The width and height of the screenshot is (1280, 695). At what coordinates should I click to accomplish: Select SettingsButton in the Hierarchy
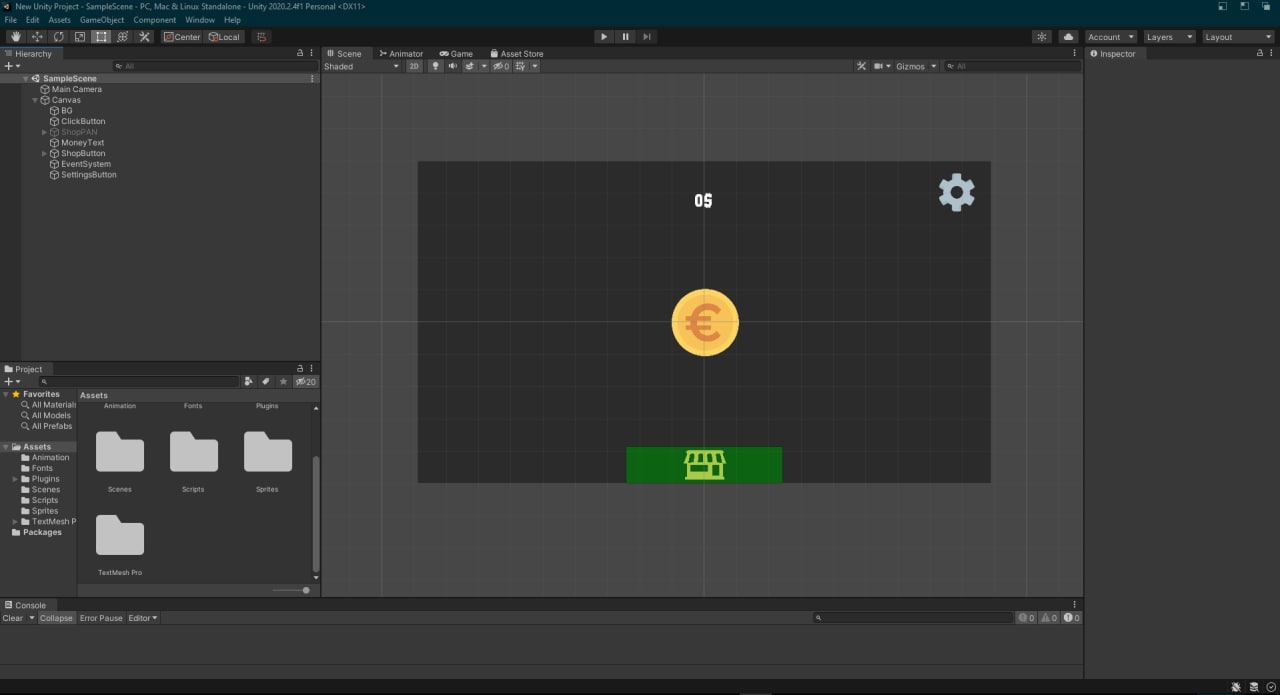[88, 175]
